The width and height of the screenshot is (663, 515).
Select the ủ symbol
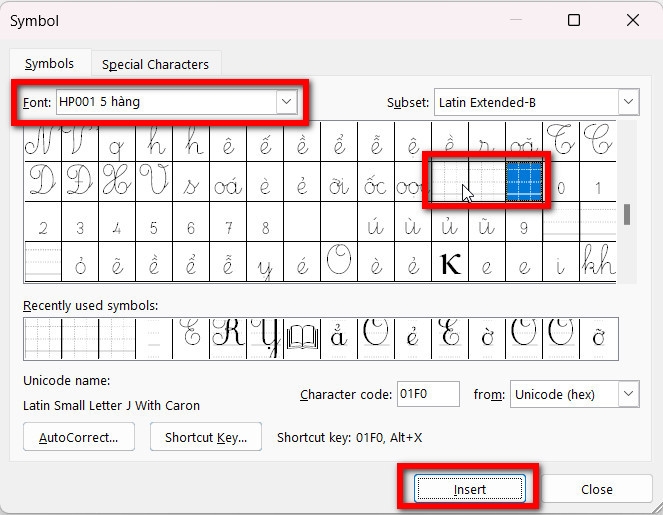point(450,222)
